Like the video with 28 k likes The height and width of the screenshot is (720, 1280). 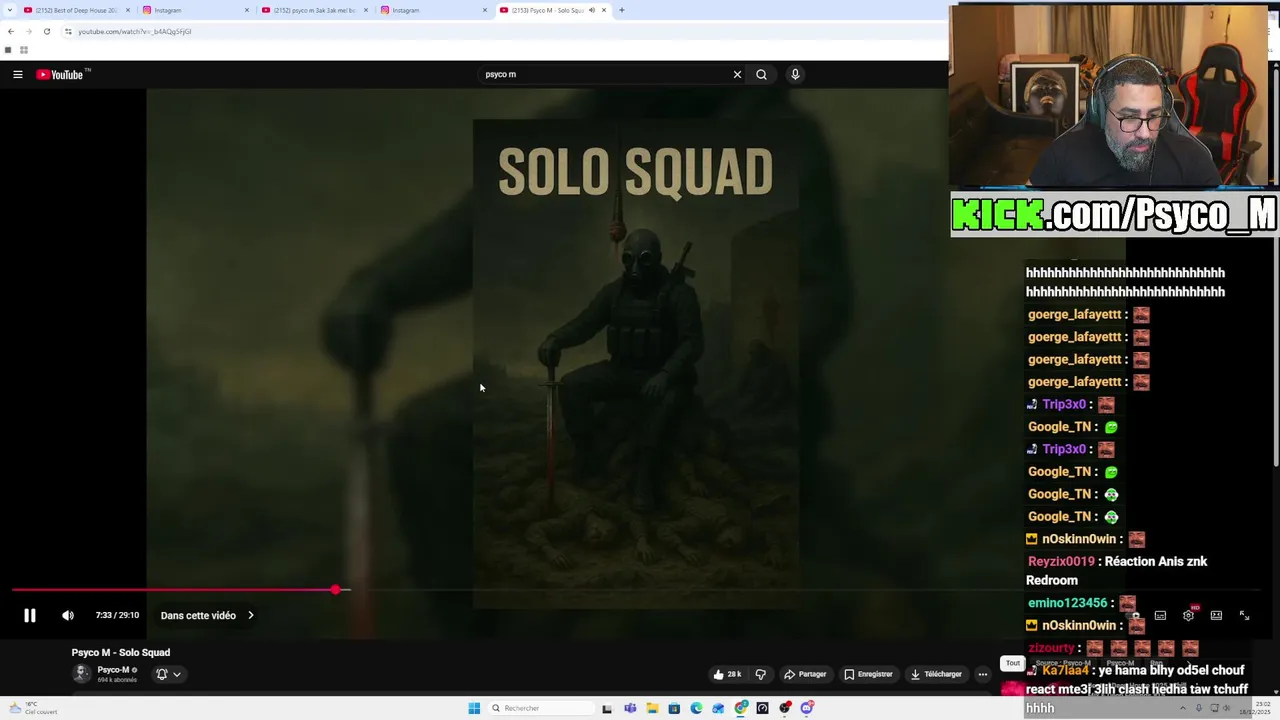click(x=727, y=674)
